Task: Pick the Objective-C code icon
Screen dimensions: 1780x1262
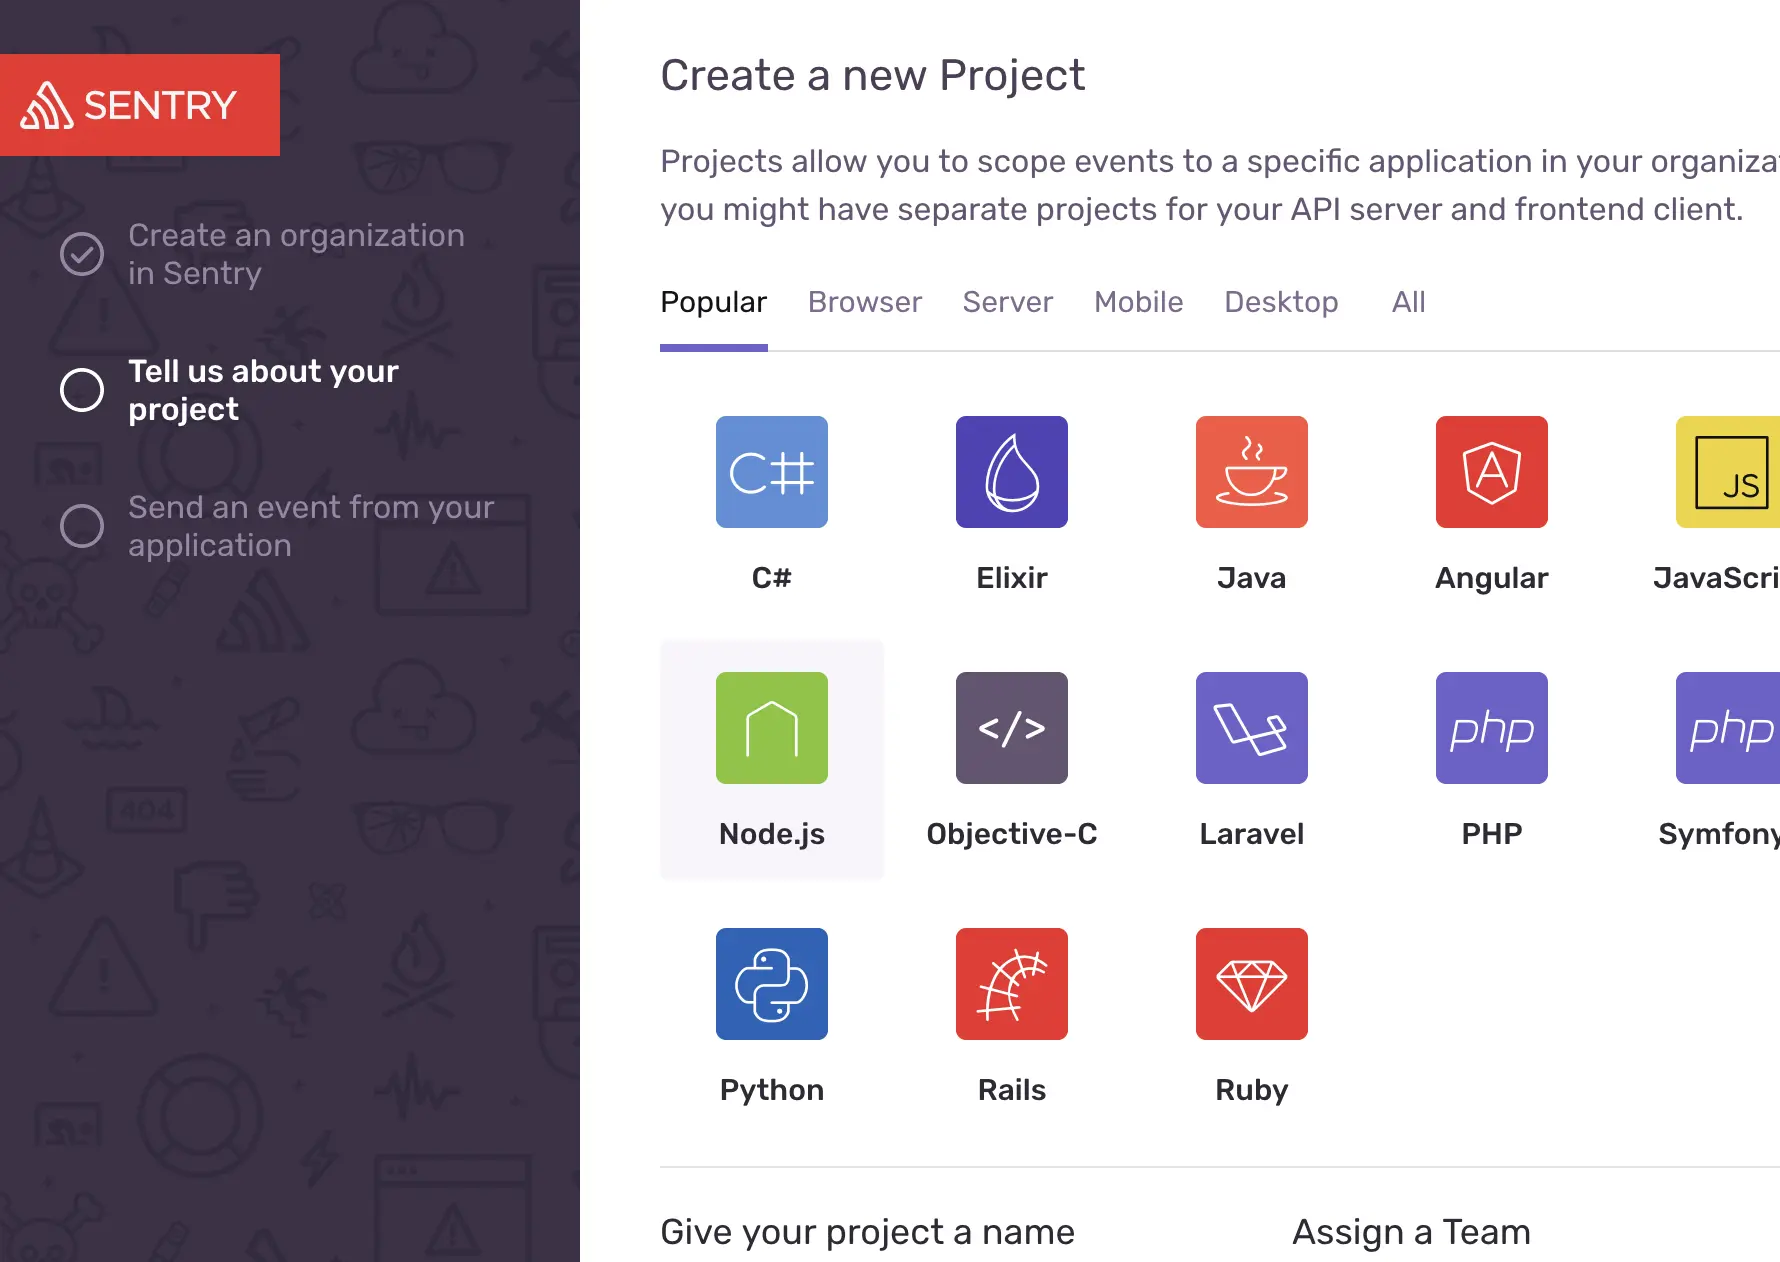Action: tap(1012, 728)
